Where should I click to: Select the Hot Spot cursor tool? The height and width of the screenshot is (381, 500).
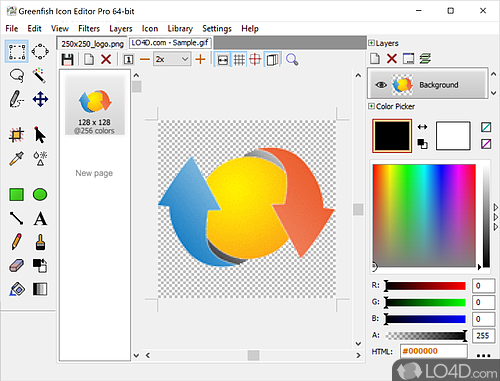pyautogui.click(x=40, y=135)
